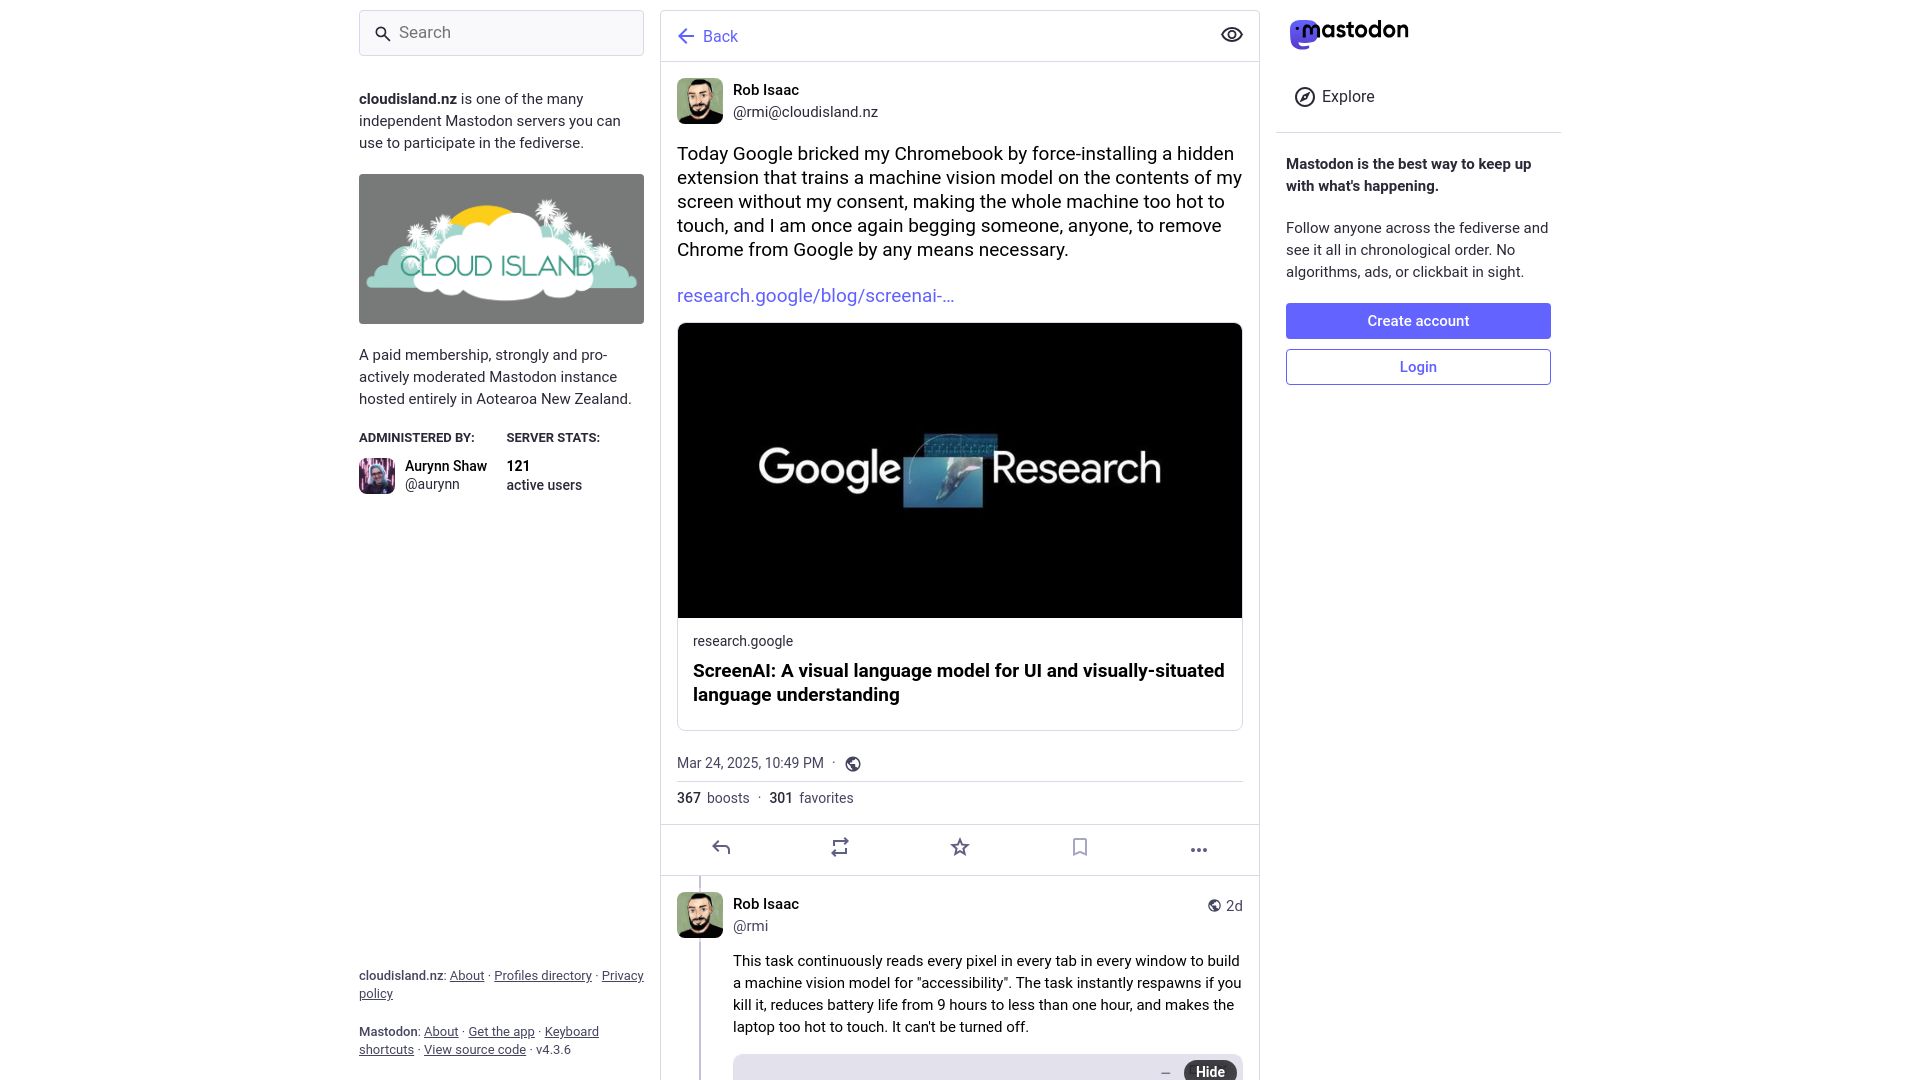Favorite the post with the star icon

coord(960,848)
